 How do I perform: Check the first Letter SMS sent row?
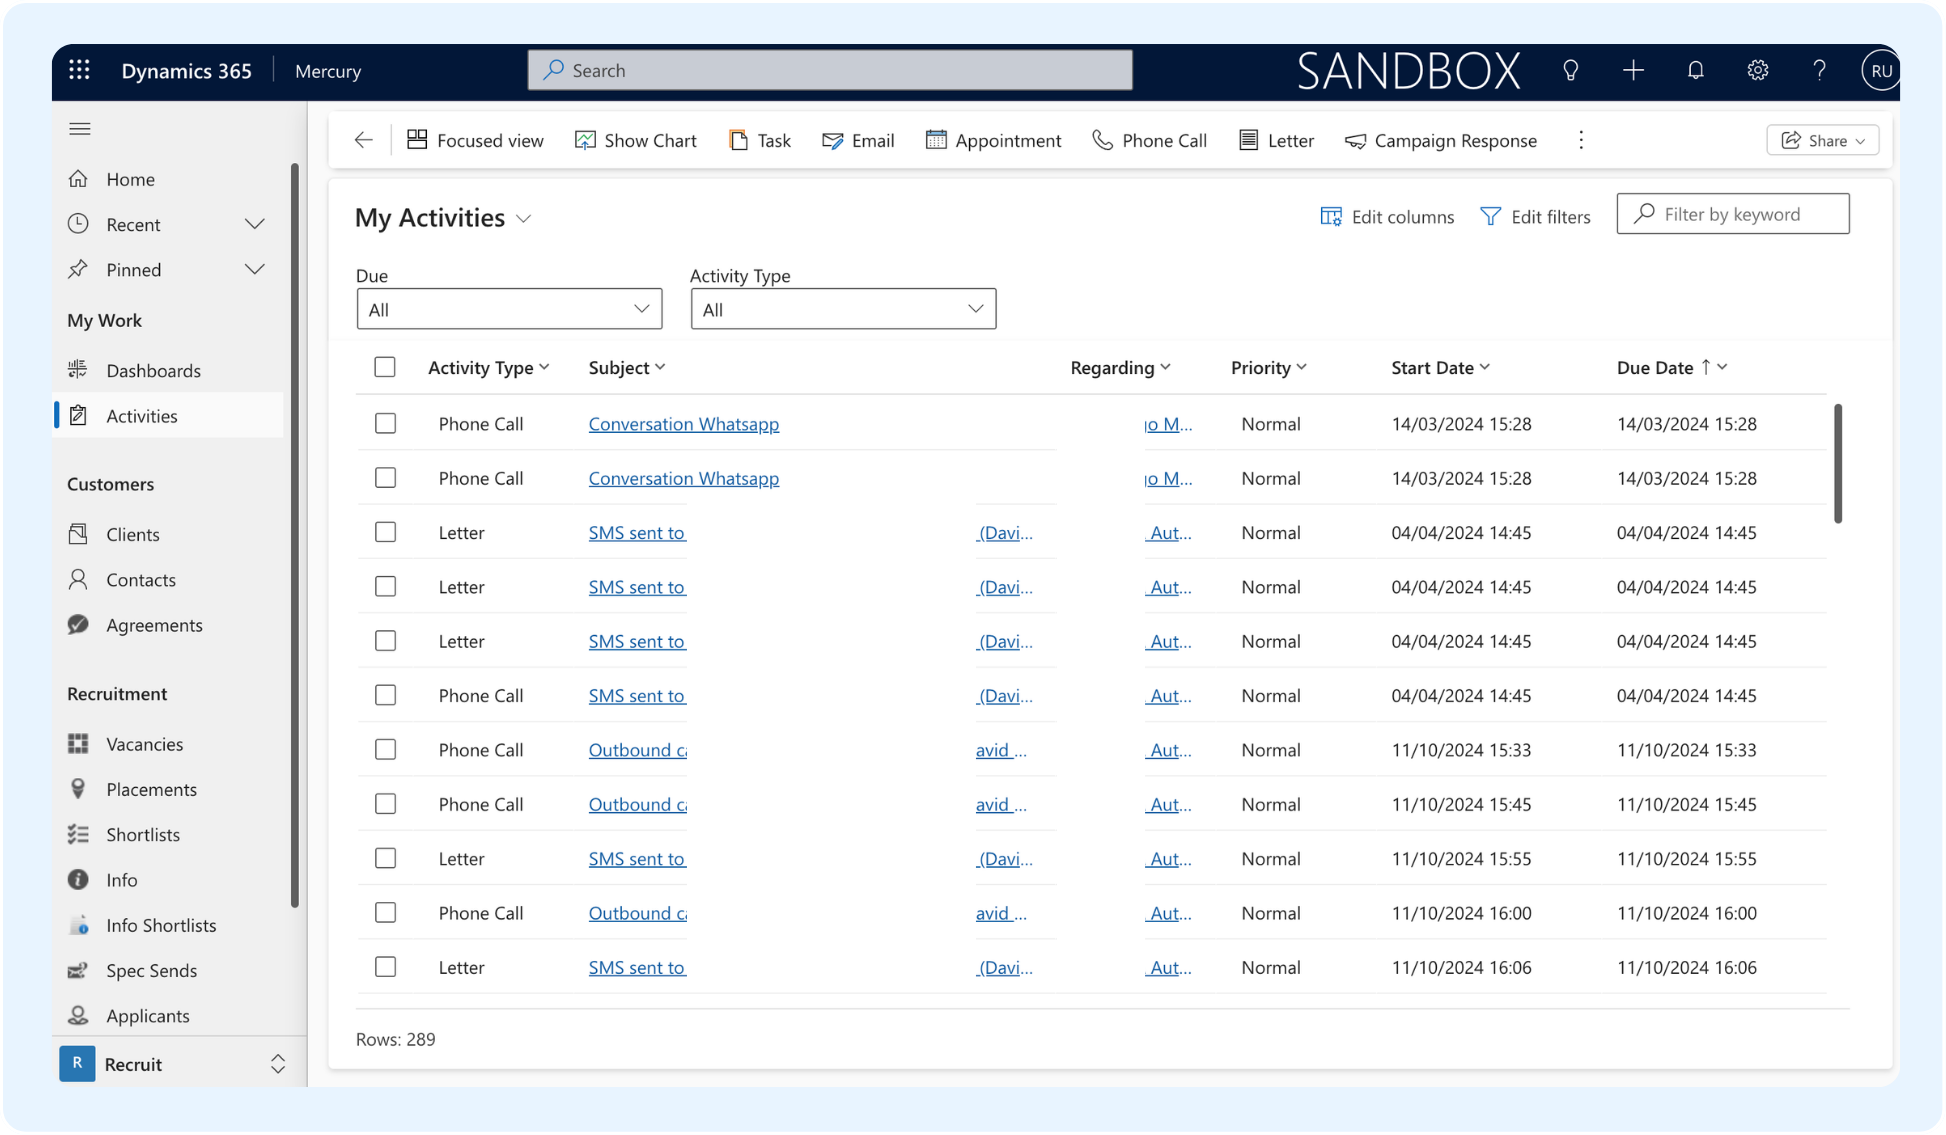(x=385, y=532)
